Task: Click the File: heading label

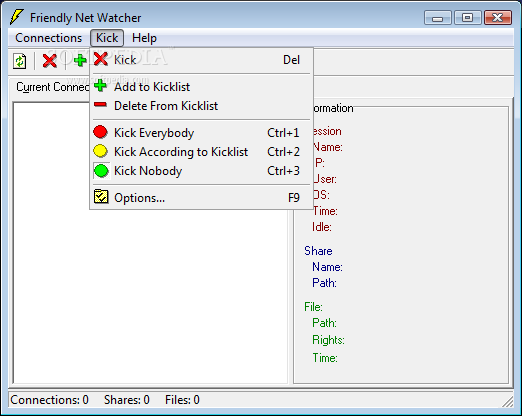Action: [313, 307]
